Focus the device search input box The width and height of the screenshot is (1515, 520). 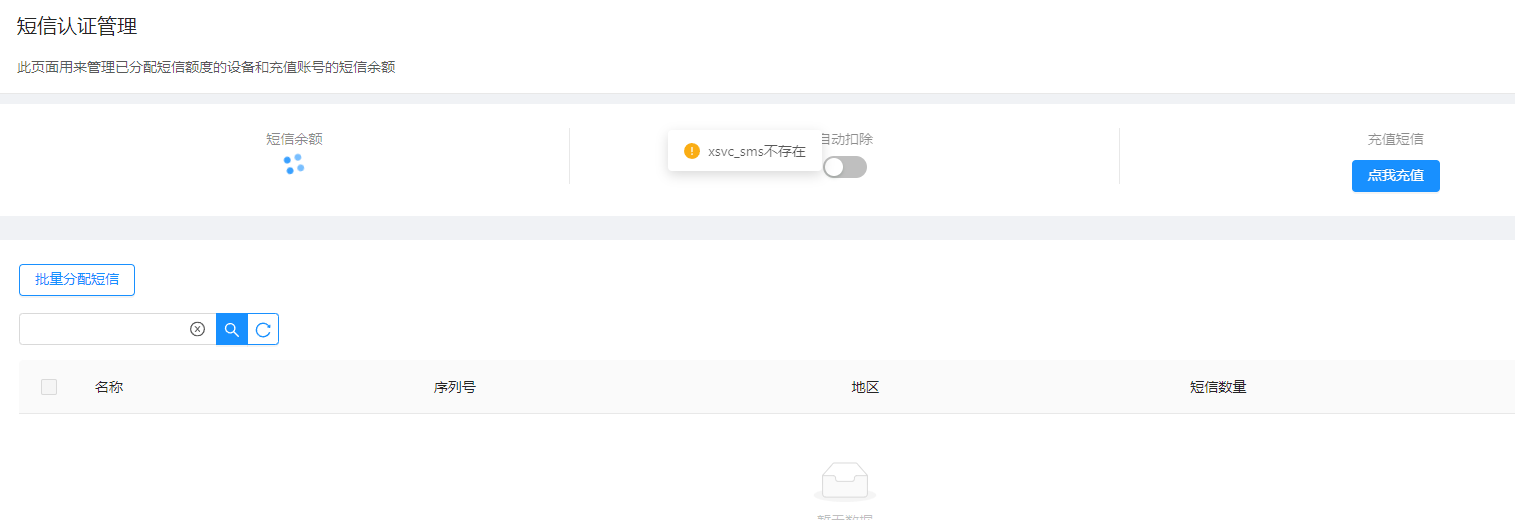pyautogui.click(x=103, y=329)
